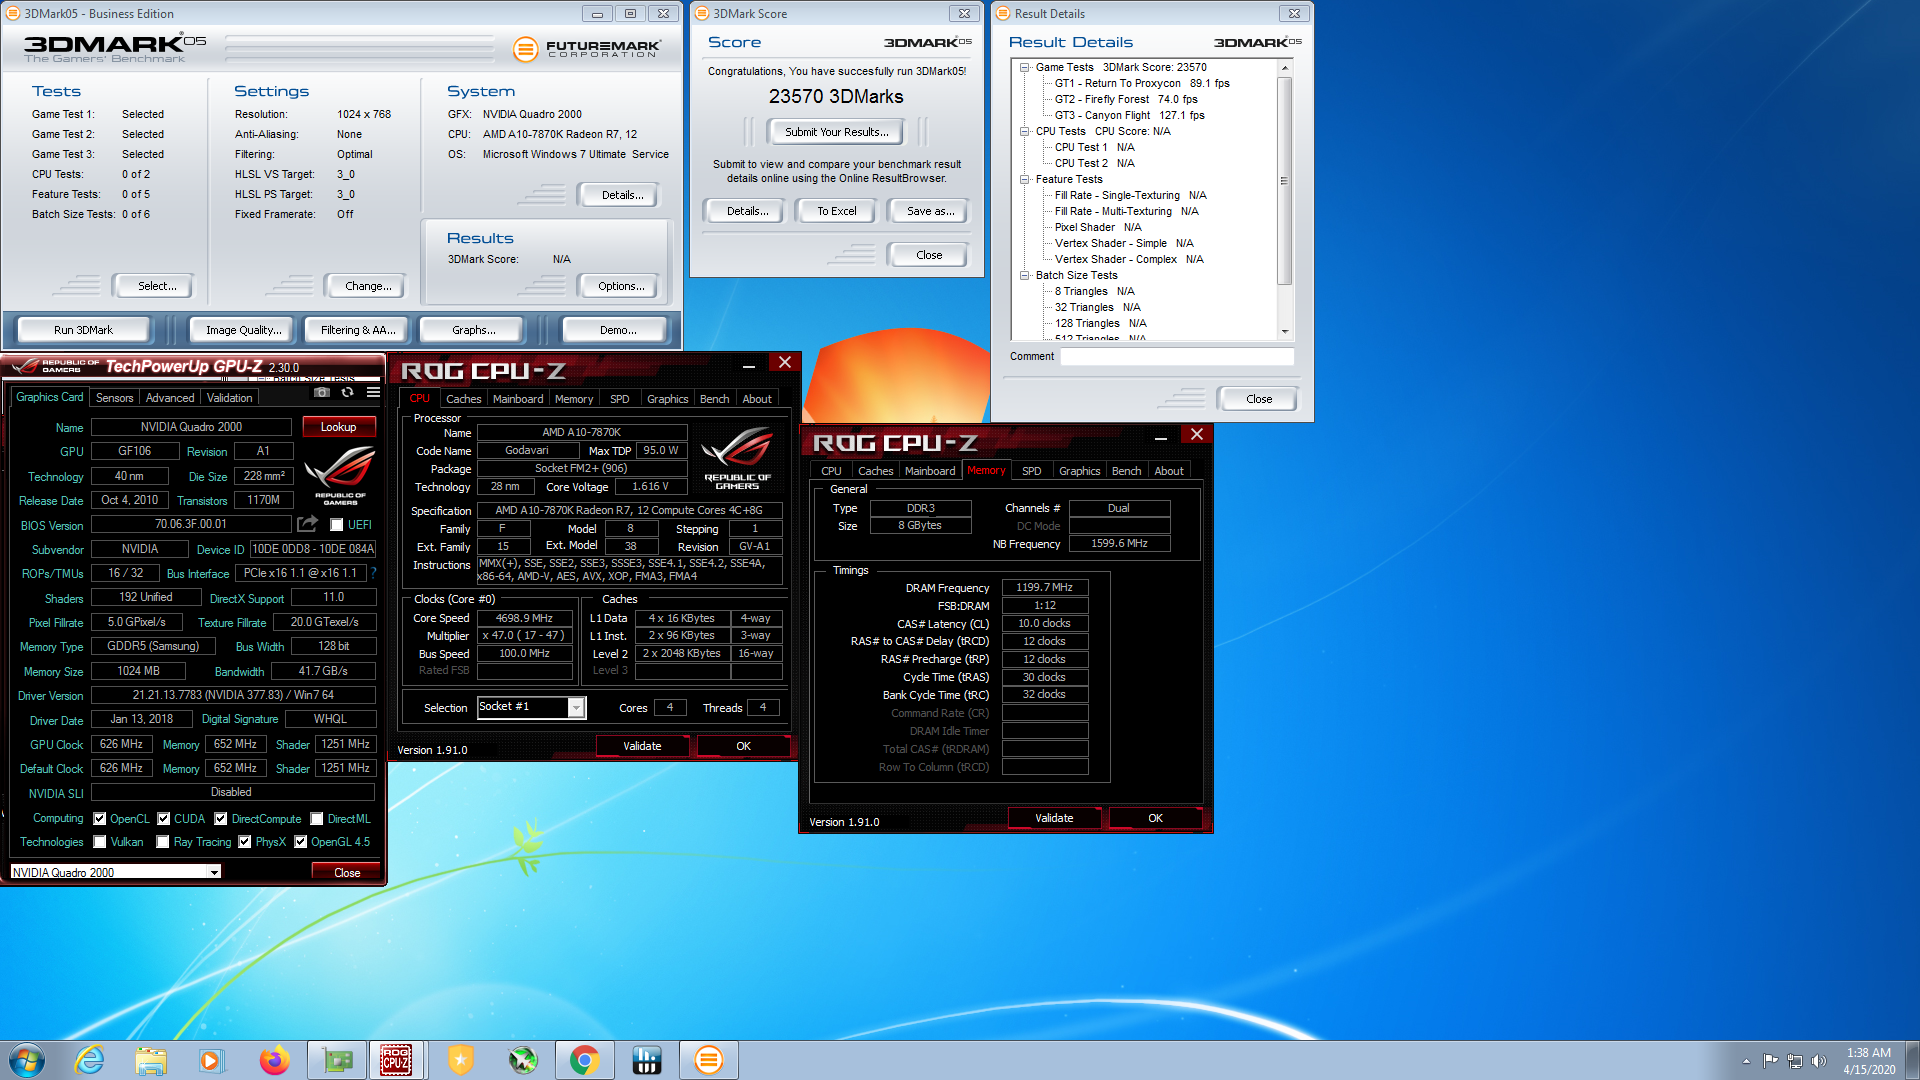The height and width of the screenshot is (1080, 1920).
Task: Toggle the UEFI checkbox
Action: coord(337,525)
